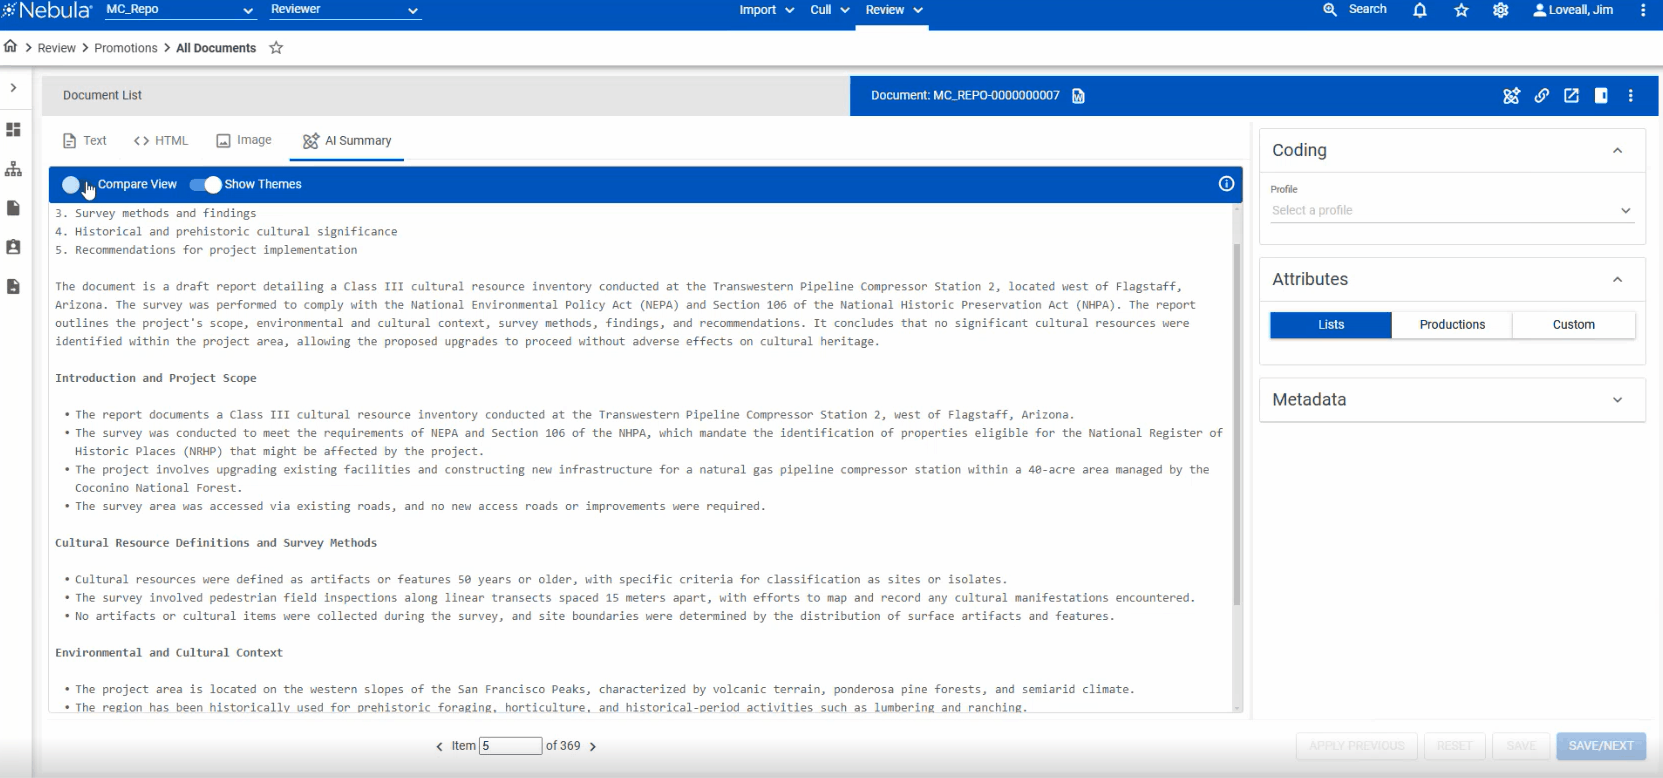
Task: Favorite the All Documents breadcrumb star
Action: pos(276,48)
